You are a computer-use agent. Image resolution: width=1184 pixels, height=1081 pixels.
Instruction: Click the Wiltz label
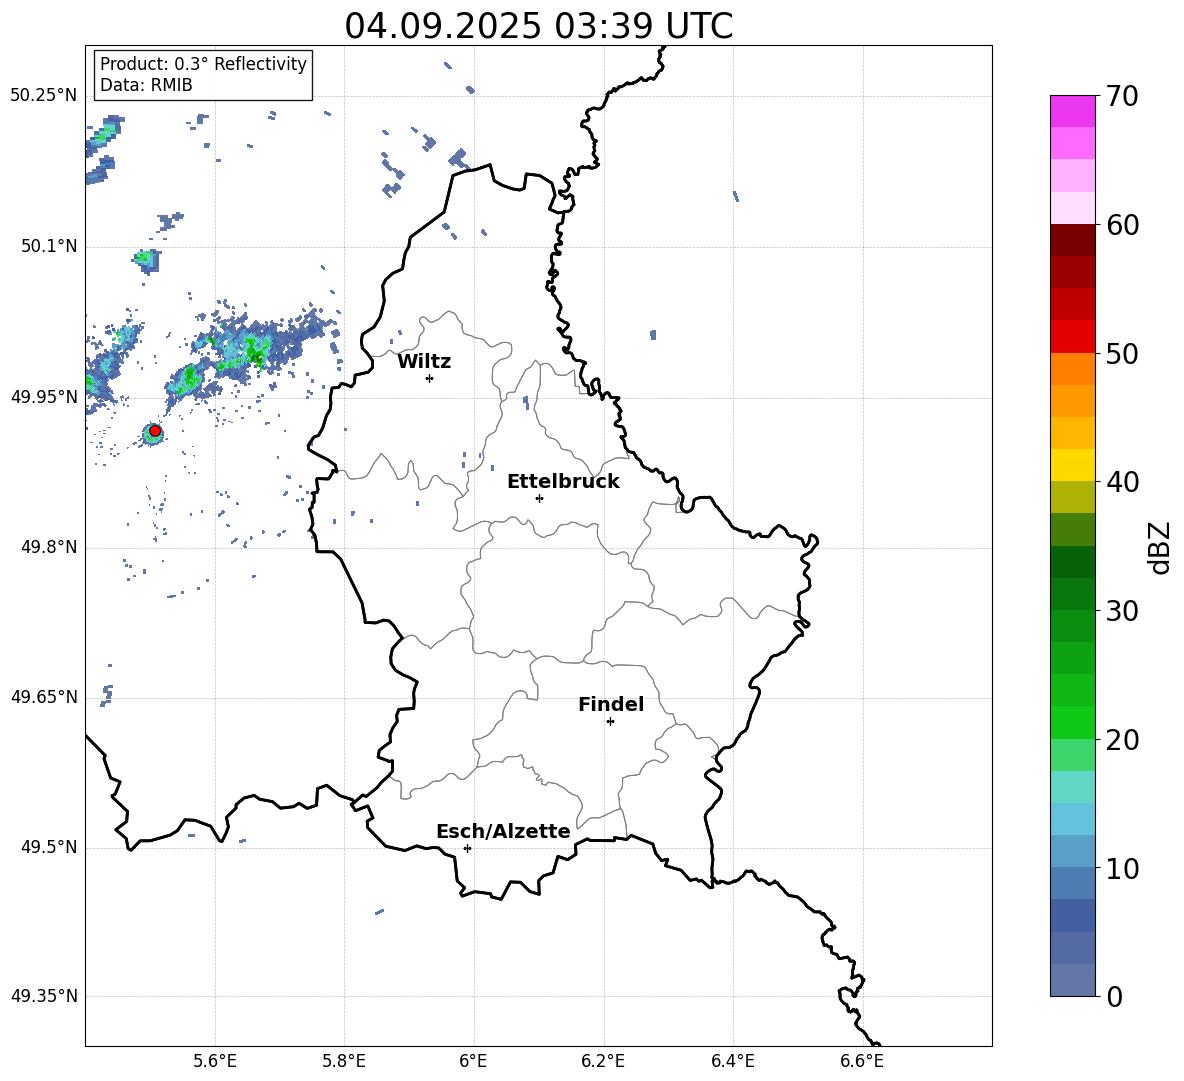click(424, 362)
